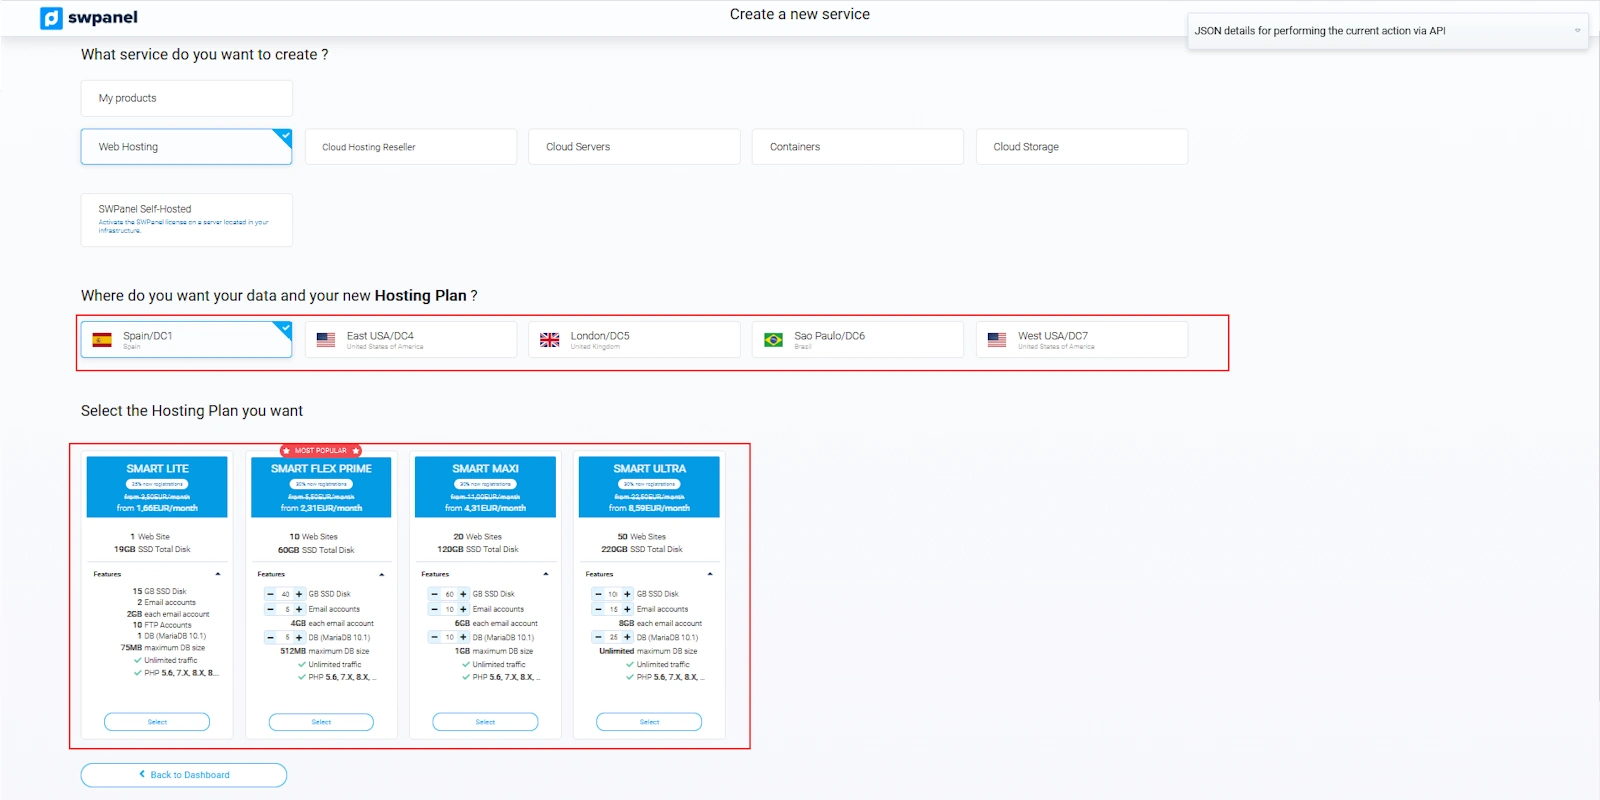Image resolution: width=1600 pixels, height=800 pixels.
Task: Decrease GB SSD Disk in Smart Ultra
Action: 598,594
